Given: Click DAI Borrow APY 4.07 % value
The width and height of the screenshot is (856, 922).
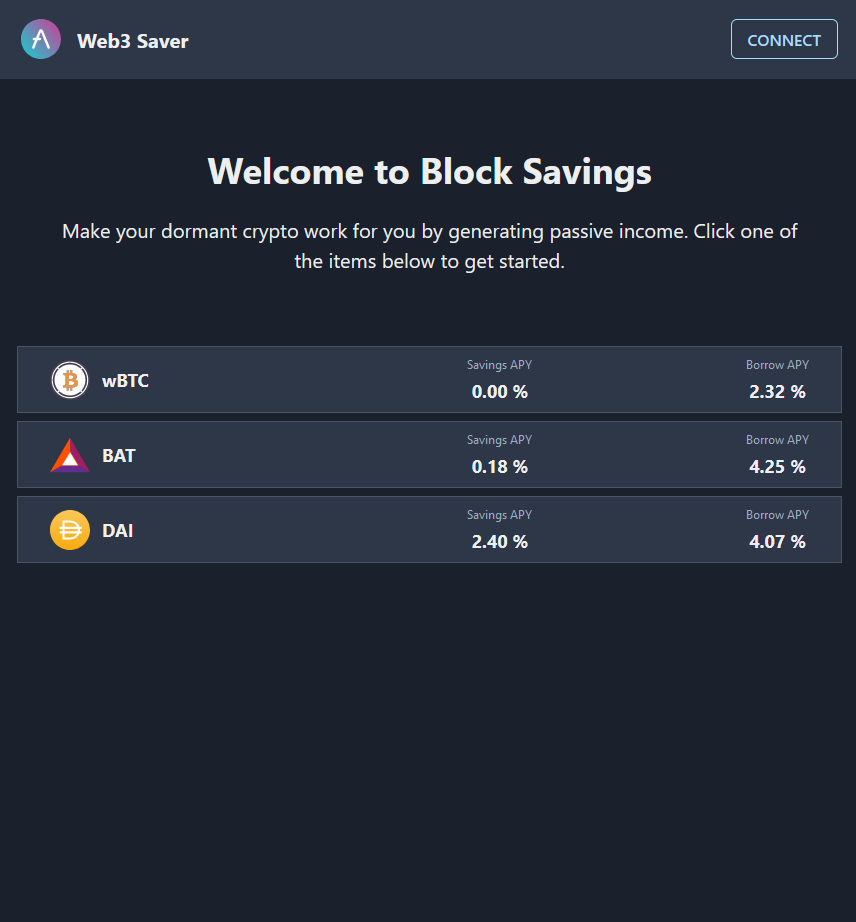Looking at the screenshot, I should [777, 542].
